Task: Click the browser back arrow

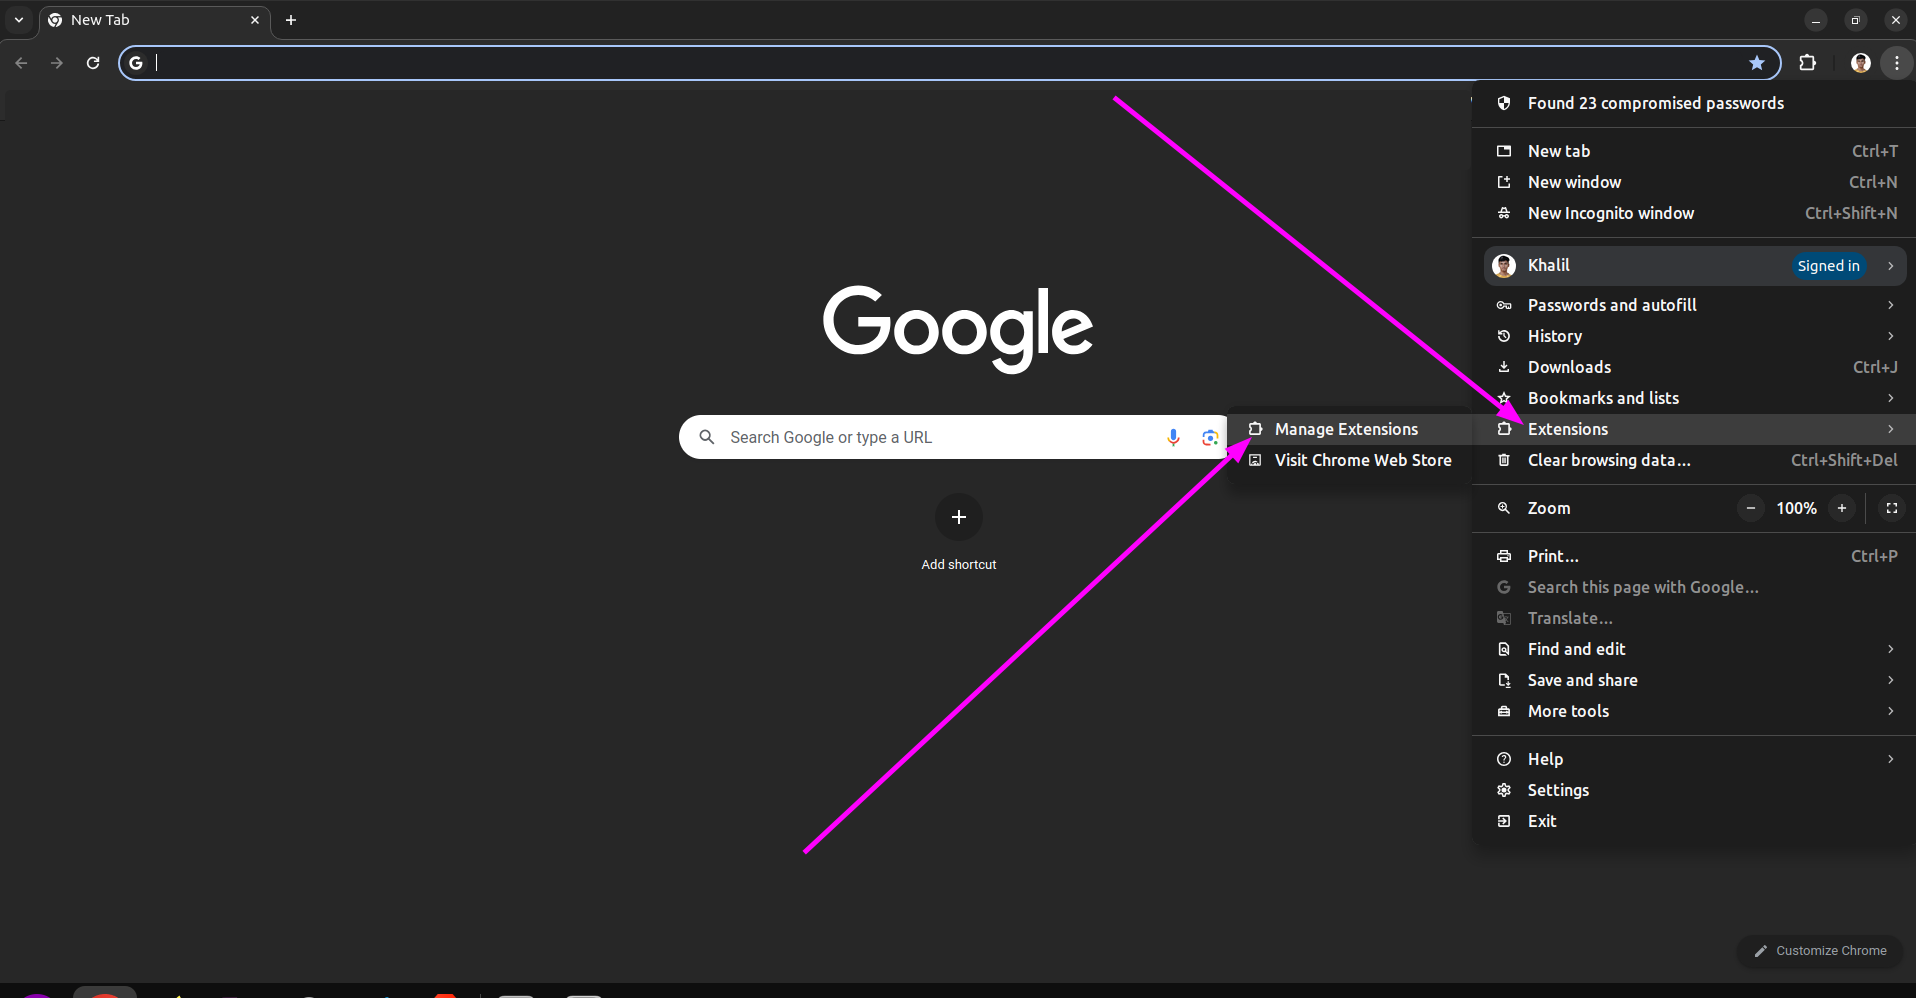Action: pos(21,63)
